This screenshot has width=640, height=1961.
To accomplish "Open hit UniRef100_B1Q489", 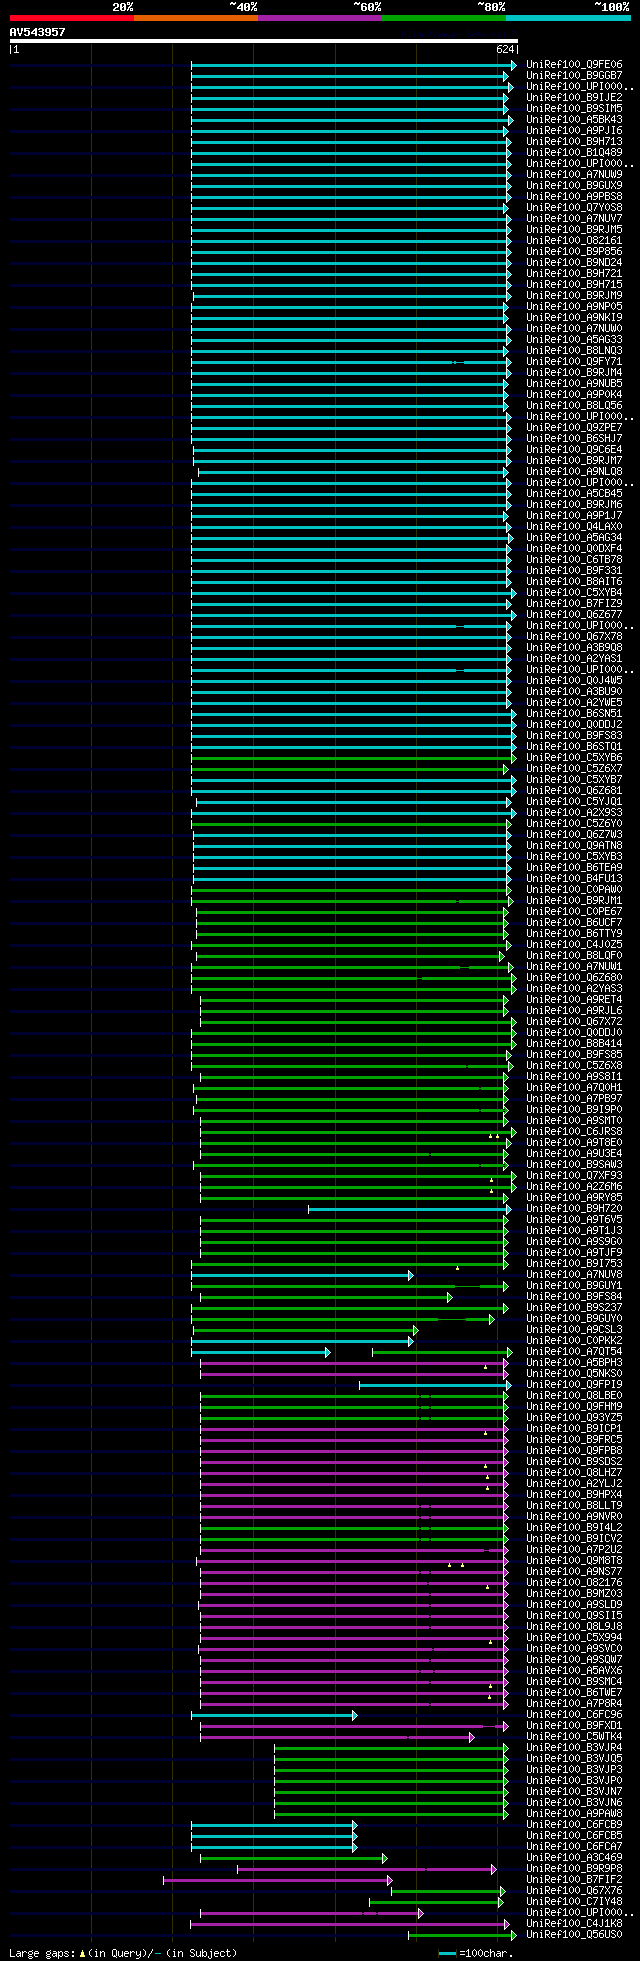I will pos(574,153).
